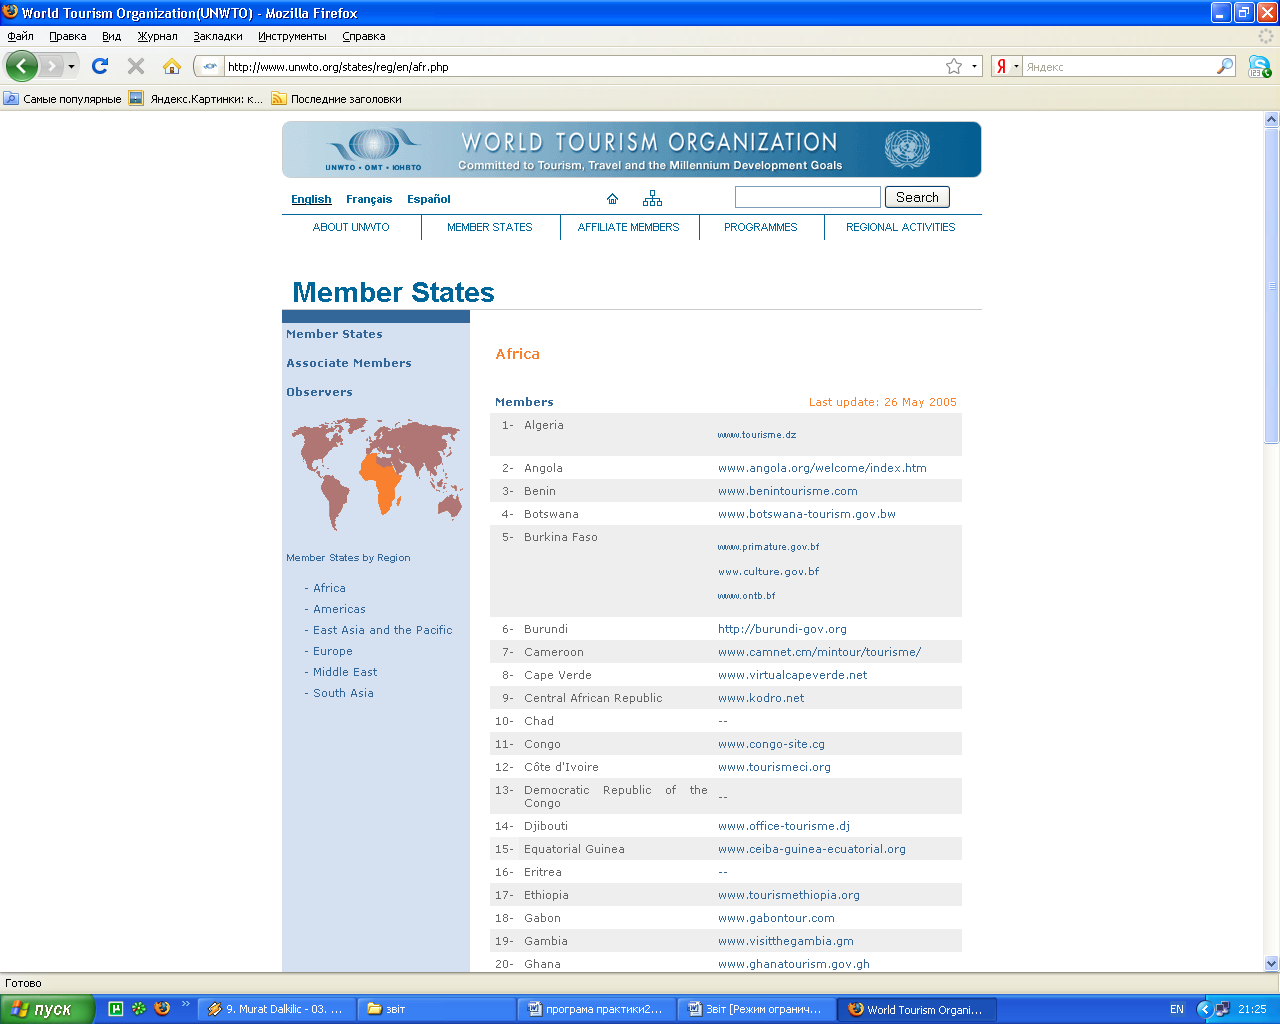The height and width of the screenshot is (1024, 1280).
Task: Launch Firefox from the quick launch bar
Action: 162,1009
